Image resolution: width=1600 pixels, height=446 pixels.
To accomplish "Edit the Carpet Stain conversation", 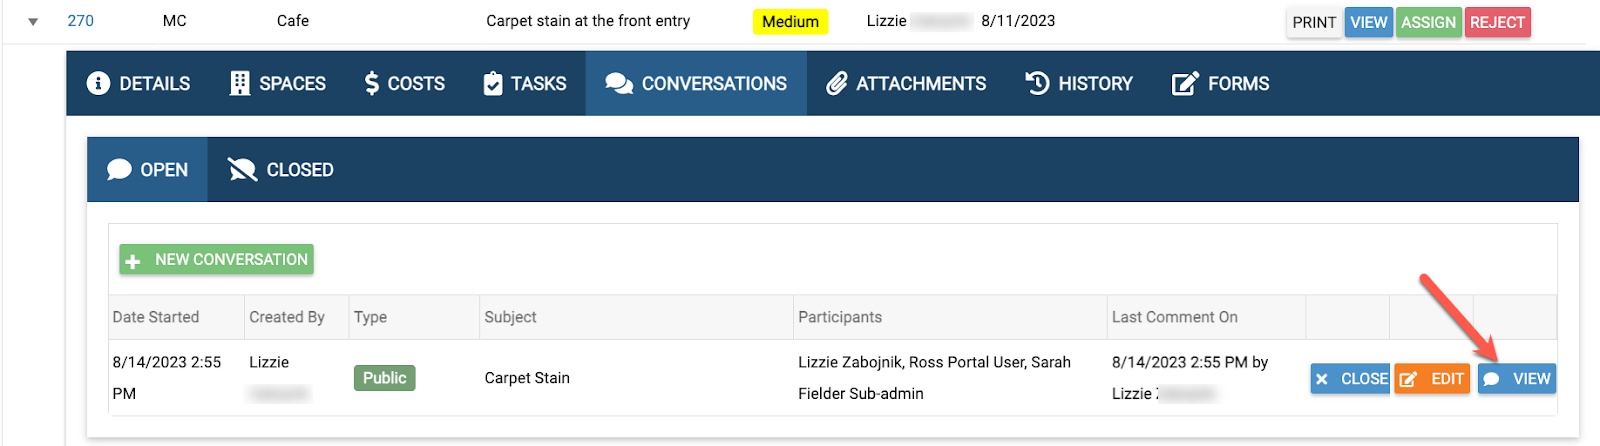I will point(1432,379).
